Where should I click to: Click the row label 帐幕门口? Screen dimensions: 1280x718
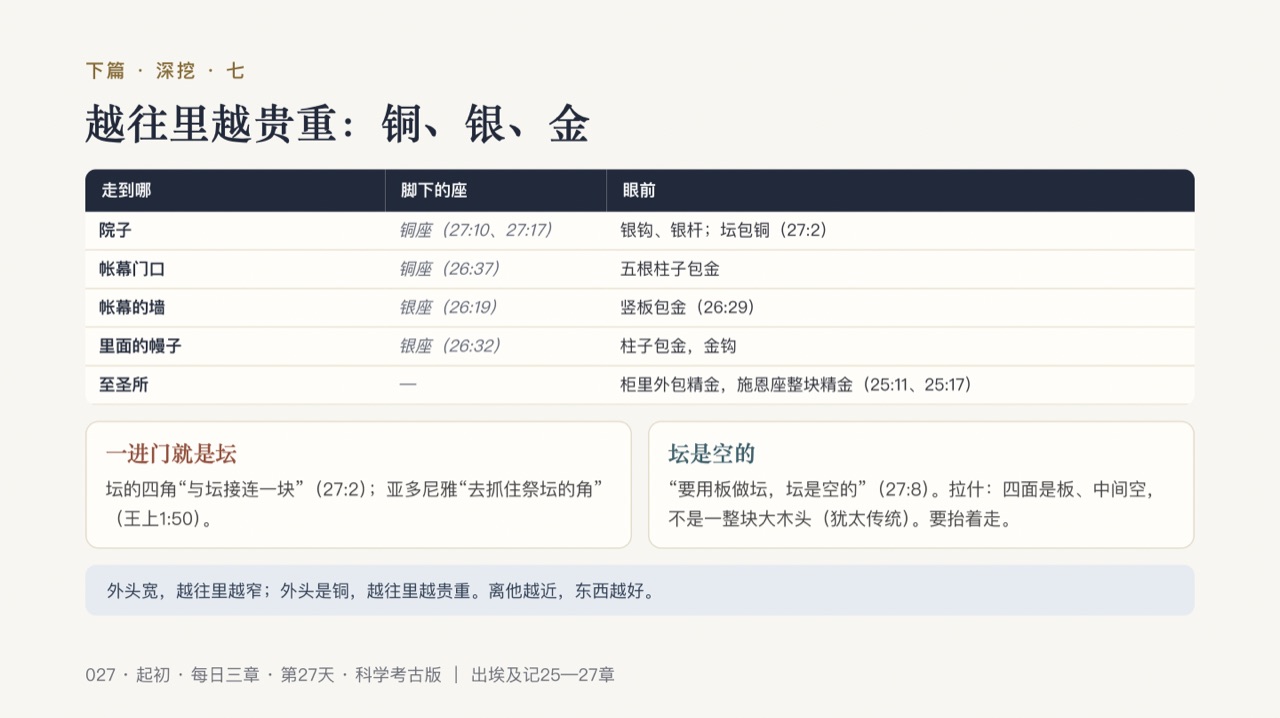pos(132,269)
